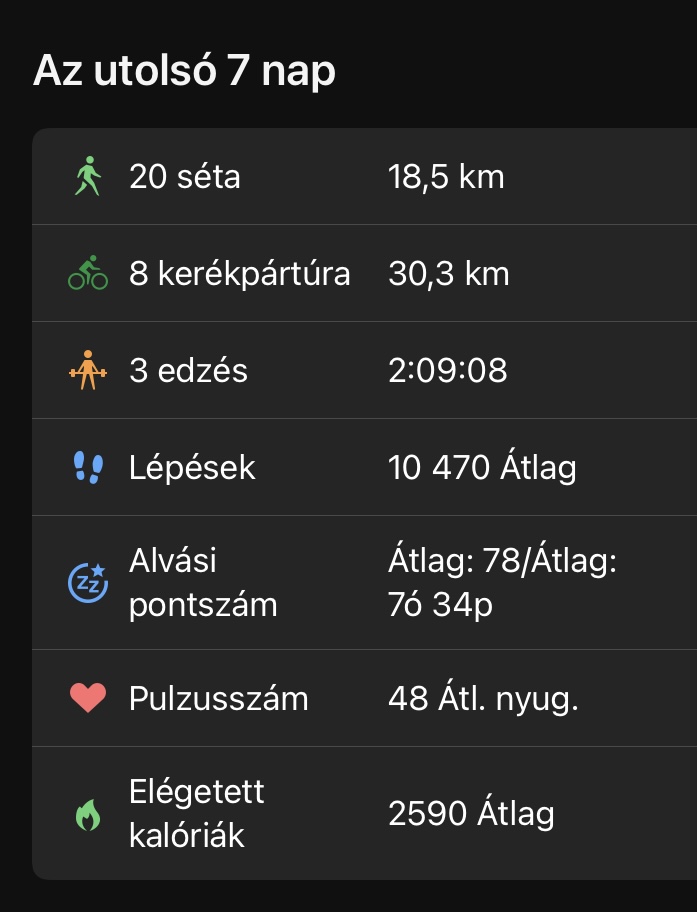Screen dimensions: 697x912
Task: Tap the '10 470 Átlag' steps average
Action: pyautogui.click(x=482, y=467)
